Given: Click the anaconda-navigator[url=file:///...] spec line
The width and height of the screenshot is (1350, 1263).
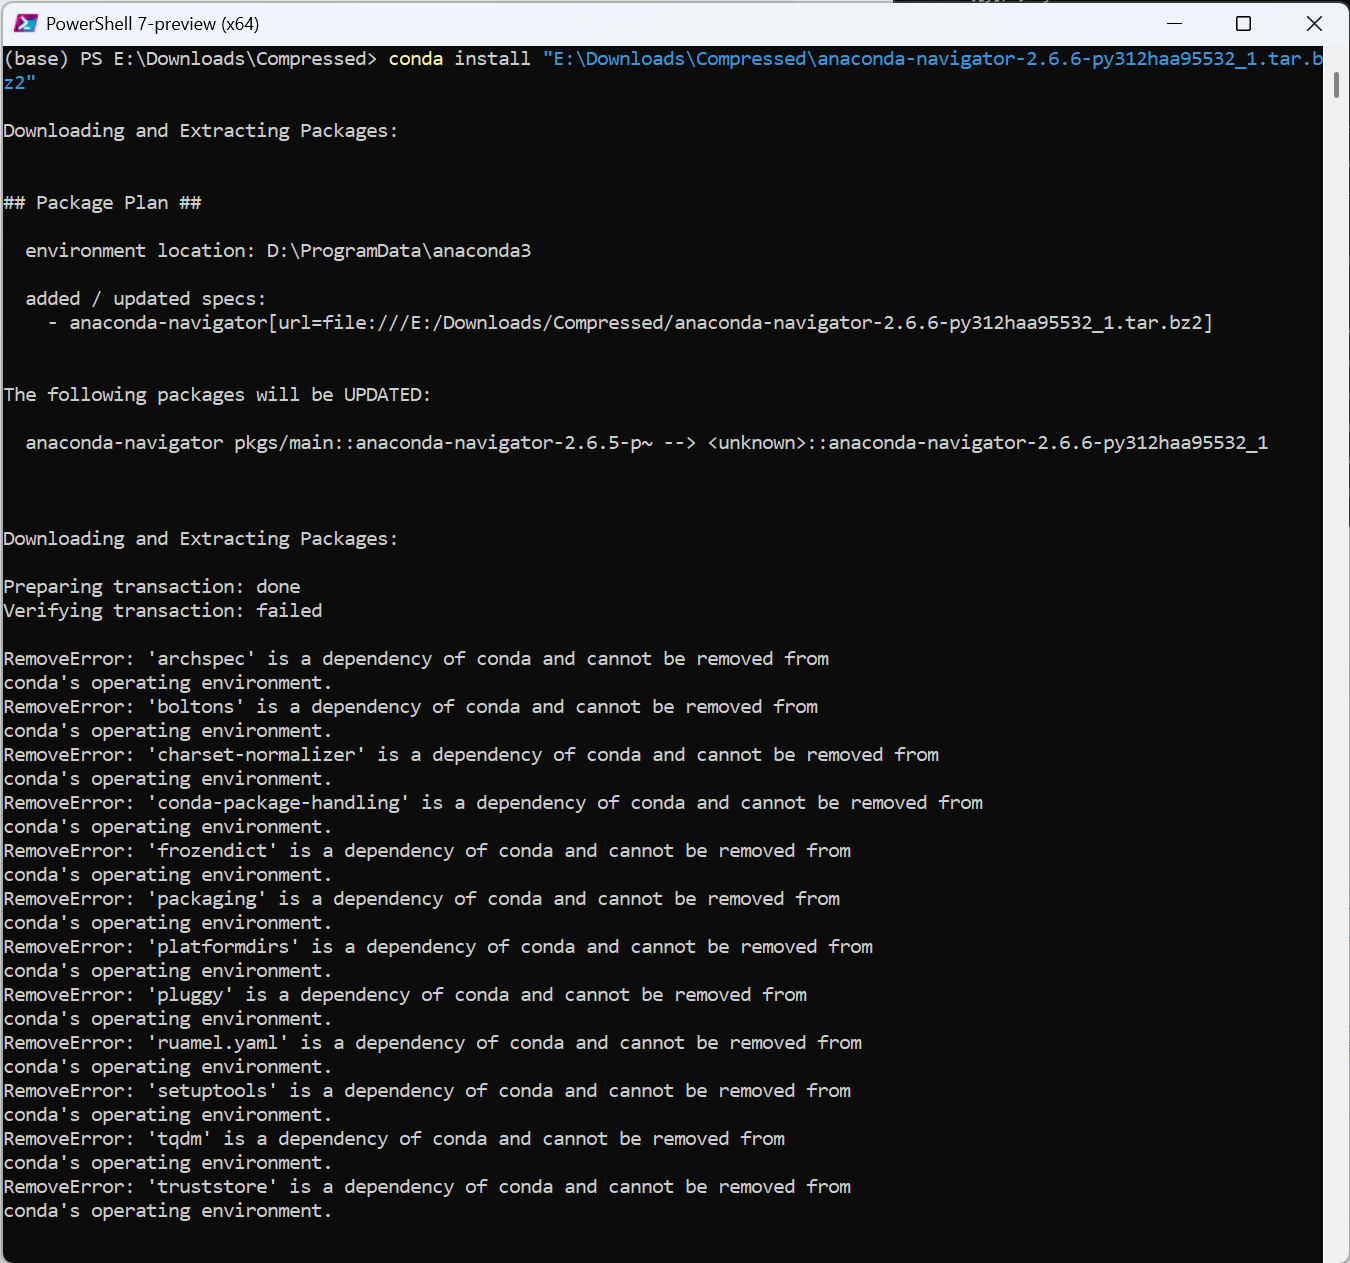Looking at the screenshot, I should coord(631,323).
